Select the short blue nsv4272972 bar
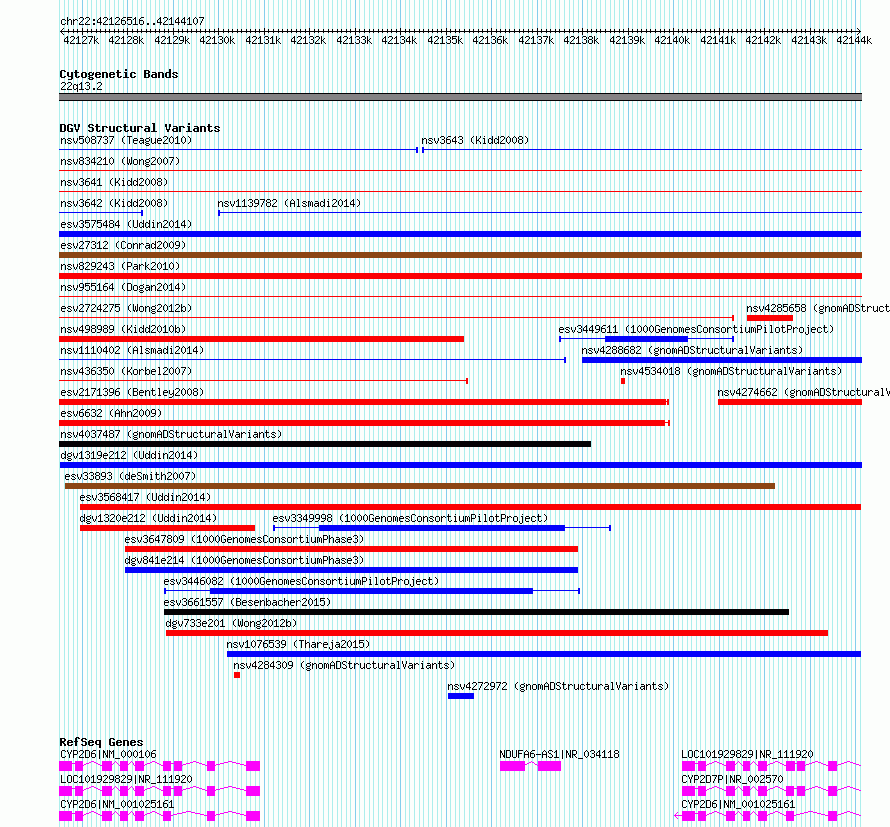The height and width of the screenshot is (827, 890). [461, 696]
